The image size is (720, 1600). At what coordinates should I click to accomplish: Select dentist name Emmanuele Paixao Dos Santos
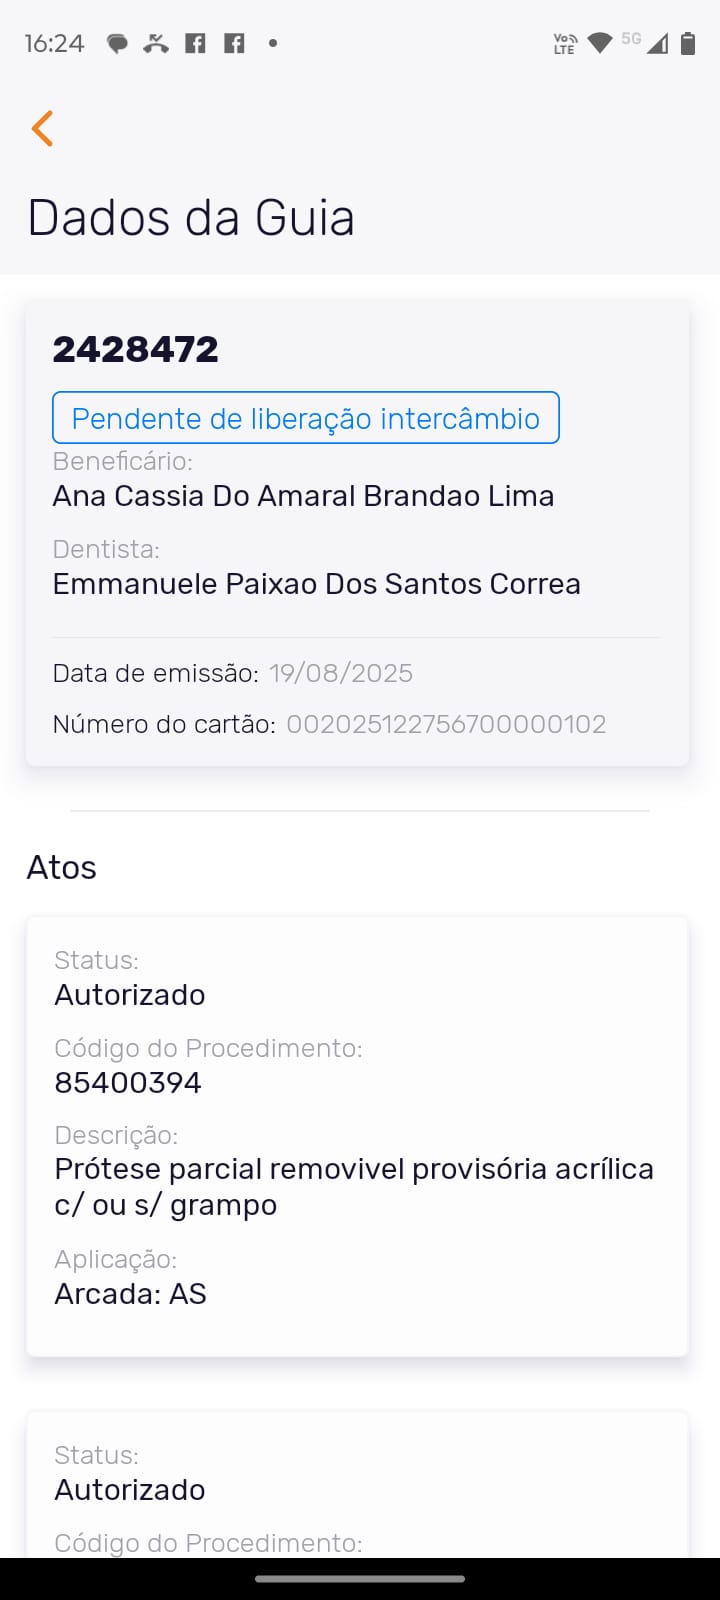pyautogui.click(x=316, y=584)
